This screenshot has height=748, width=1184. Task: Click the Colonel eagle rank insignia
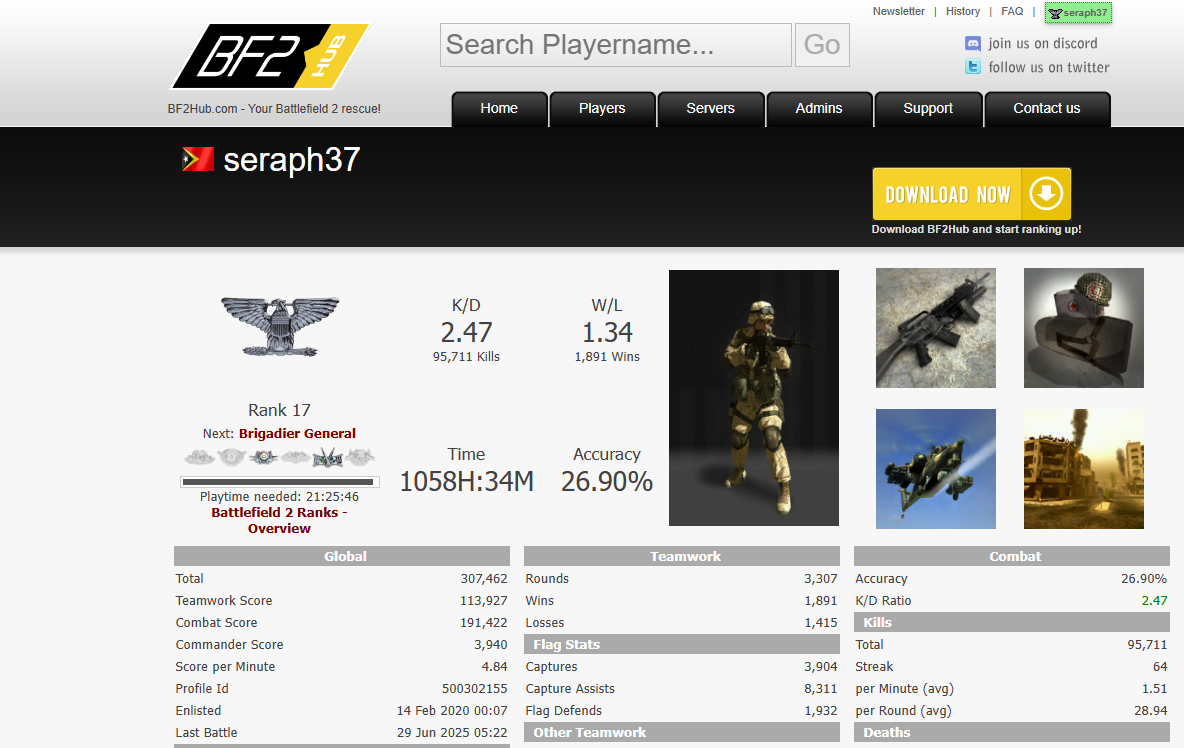pyautogui.click(x=280, y=326)
